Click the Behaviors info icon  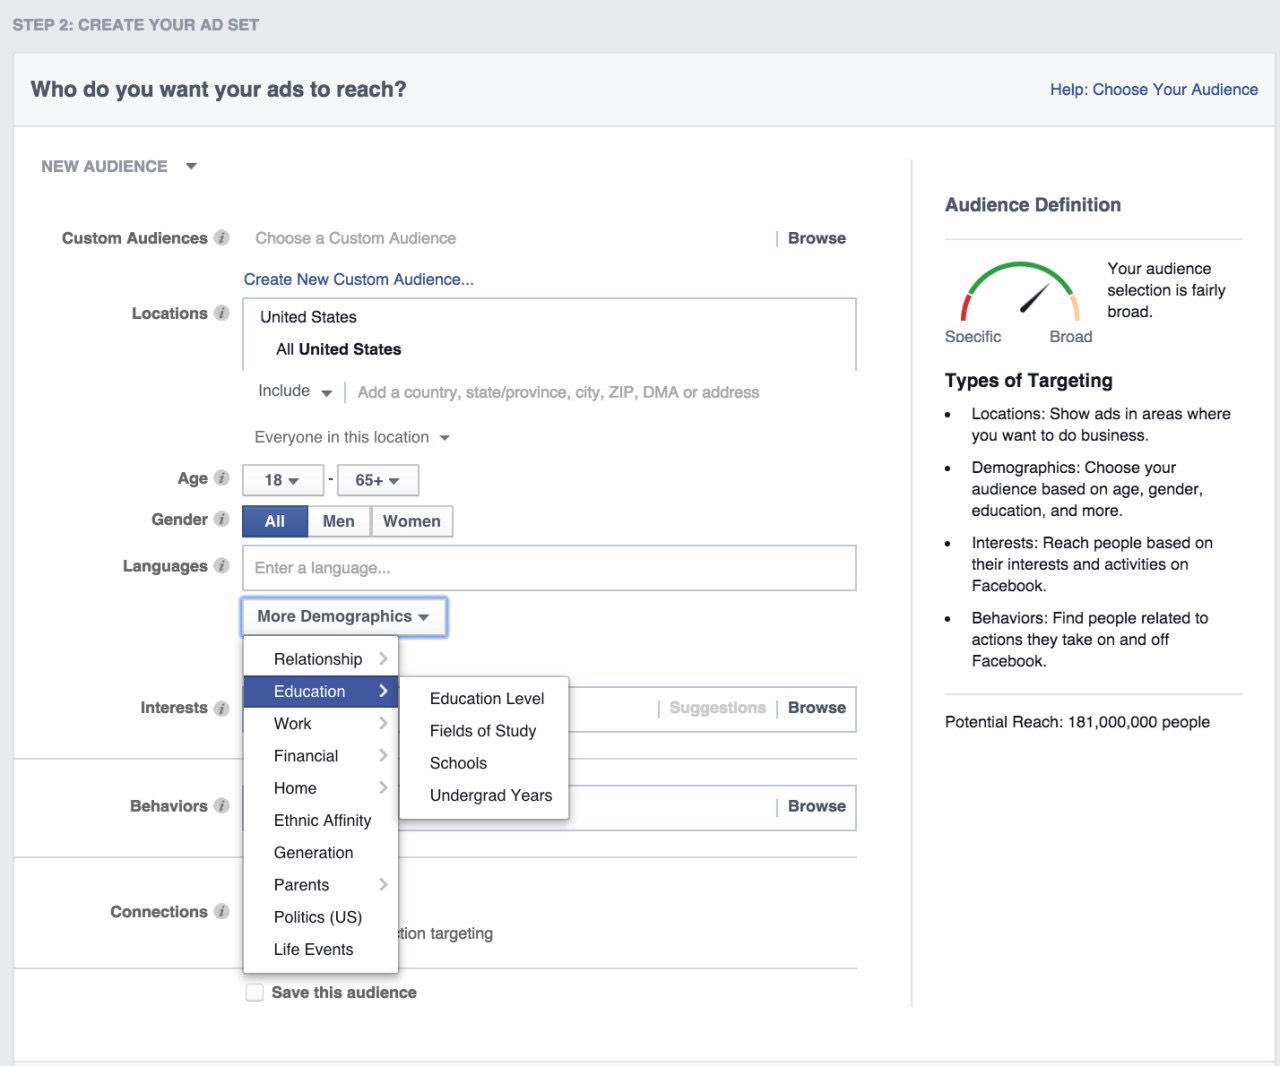coord(222,806)
